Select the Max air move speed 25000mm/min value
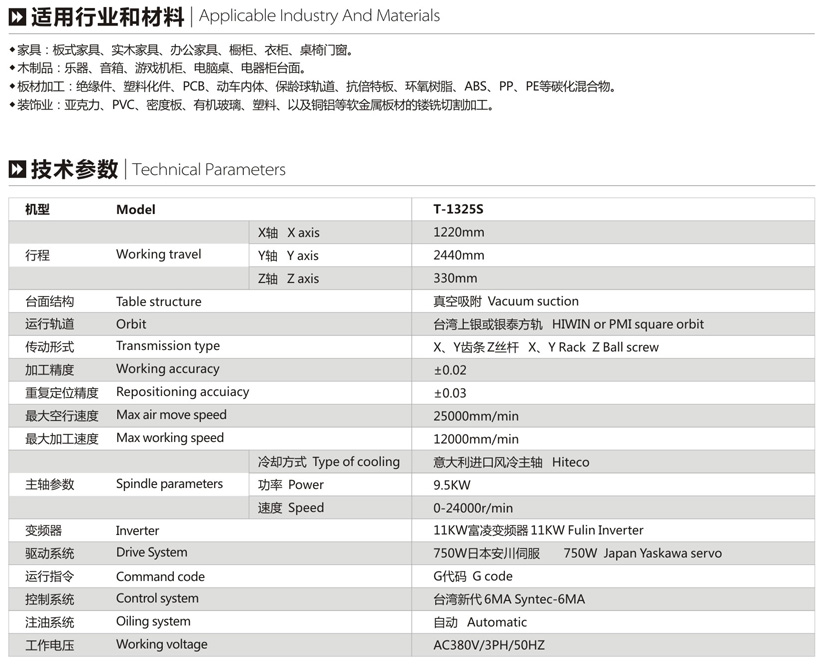The width and height of the screenshot is (822, 668). (x=476, y=416)
